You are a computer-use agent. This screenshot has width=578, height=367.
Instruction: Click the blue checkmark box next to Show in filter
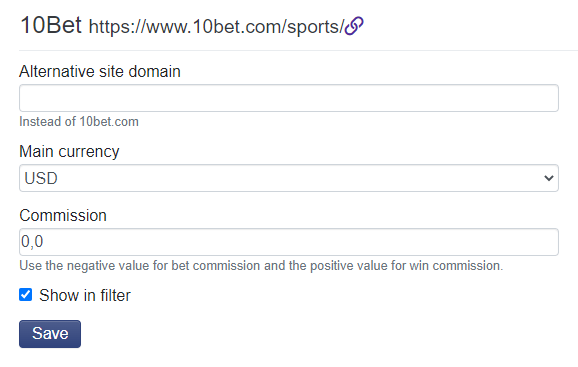click(x=25, y=295)
